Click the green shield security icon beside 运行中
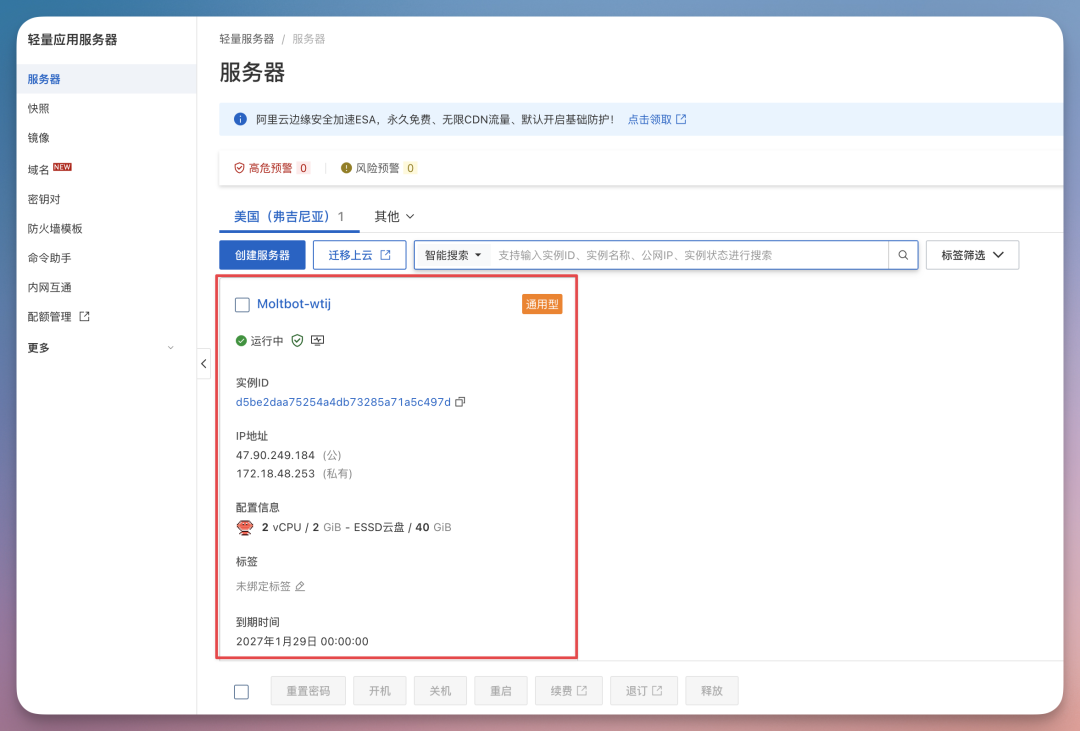1080x731 pixels. pyautogui.click(x=297, y=340)
